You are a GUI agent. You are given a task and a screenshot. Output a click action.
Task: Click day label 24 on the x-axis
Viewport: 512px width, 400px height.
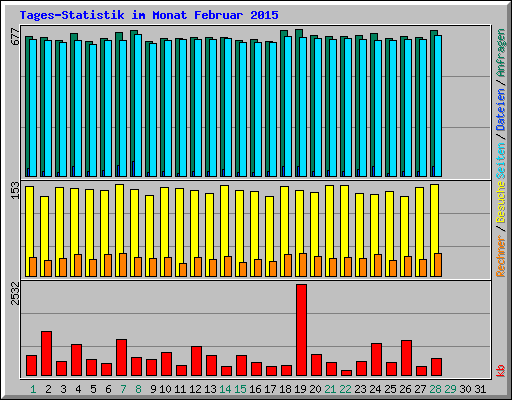pos(375,389)
